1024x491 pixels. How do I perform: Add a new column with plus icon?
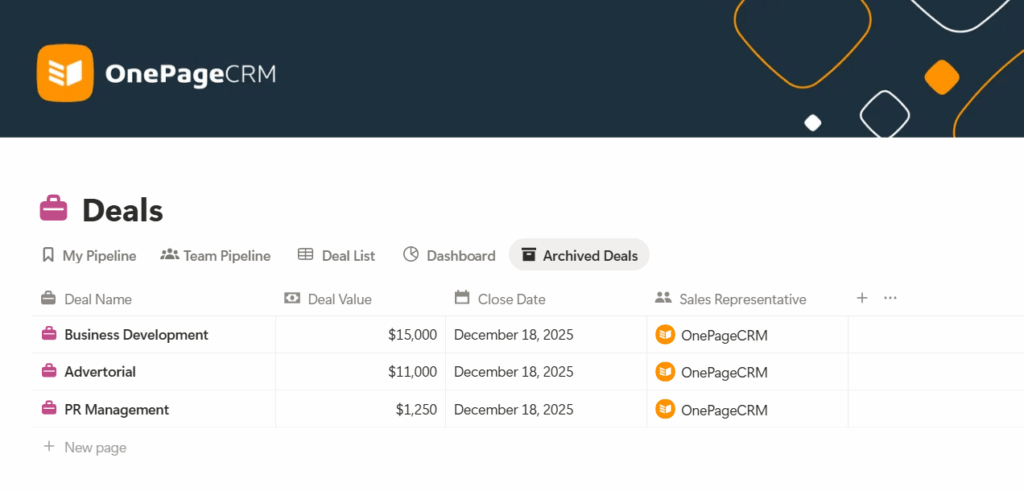(862, 298)
